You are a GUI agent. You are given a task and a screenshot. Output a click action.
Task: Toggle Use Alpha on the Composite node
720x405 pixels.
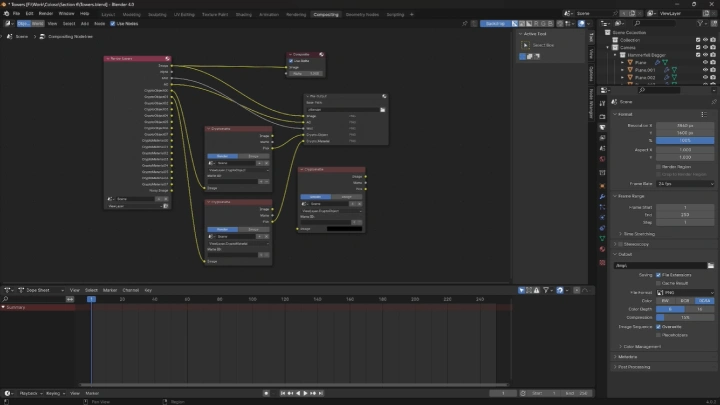[291, 61]
